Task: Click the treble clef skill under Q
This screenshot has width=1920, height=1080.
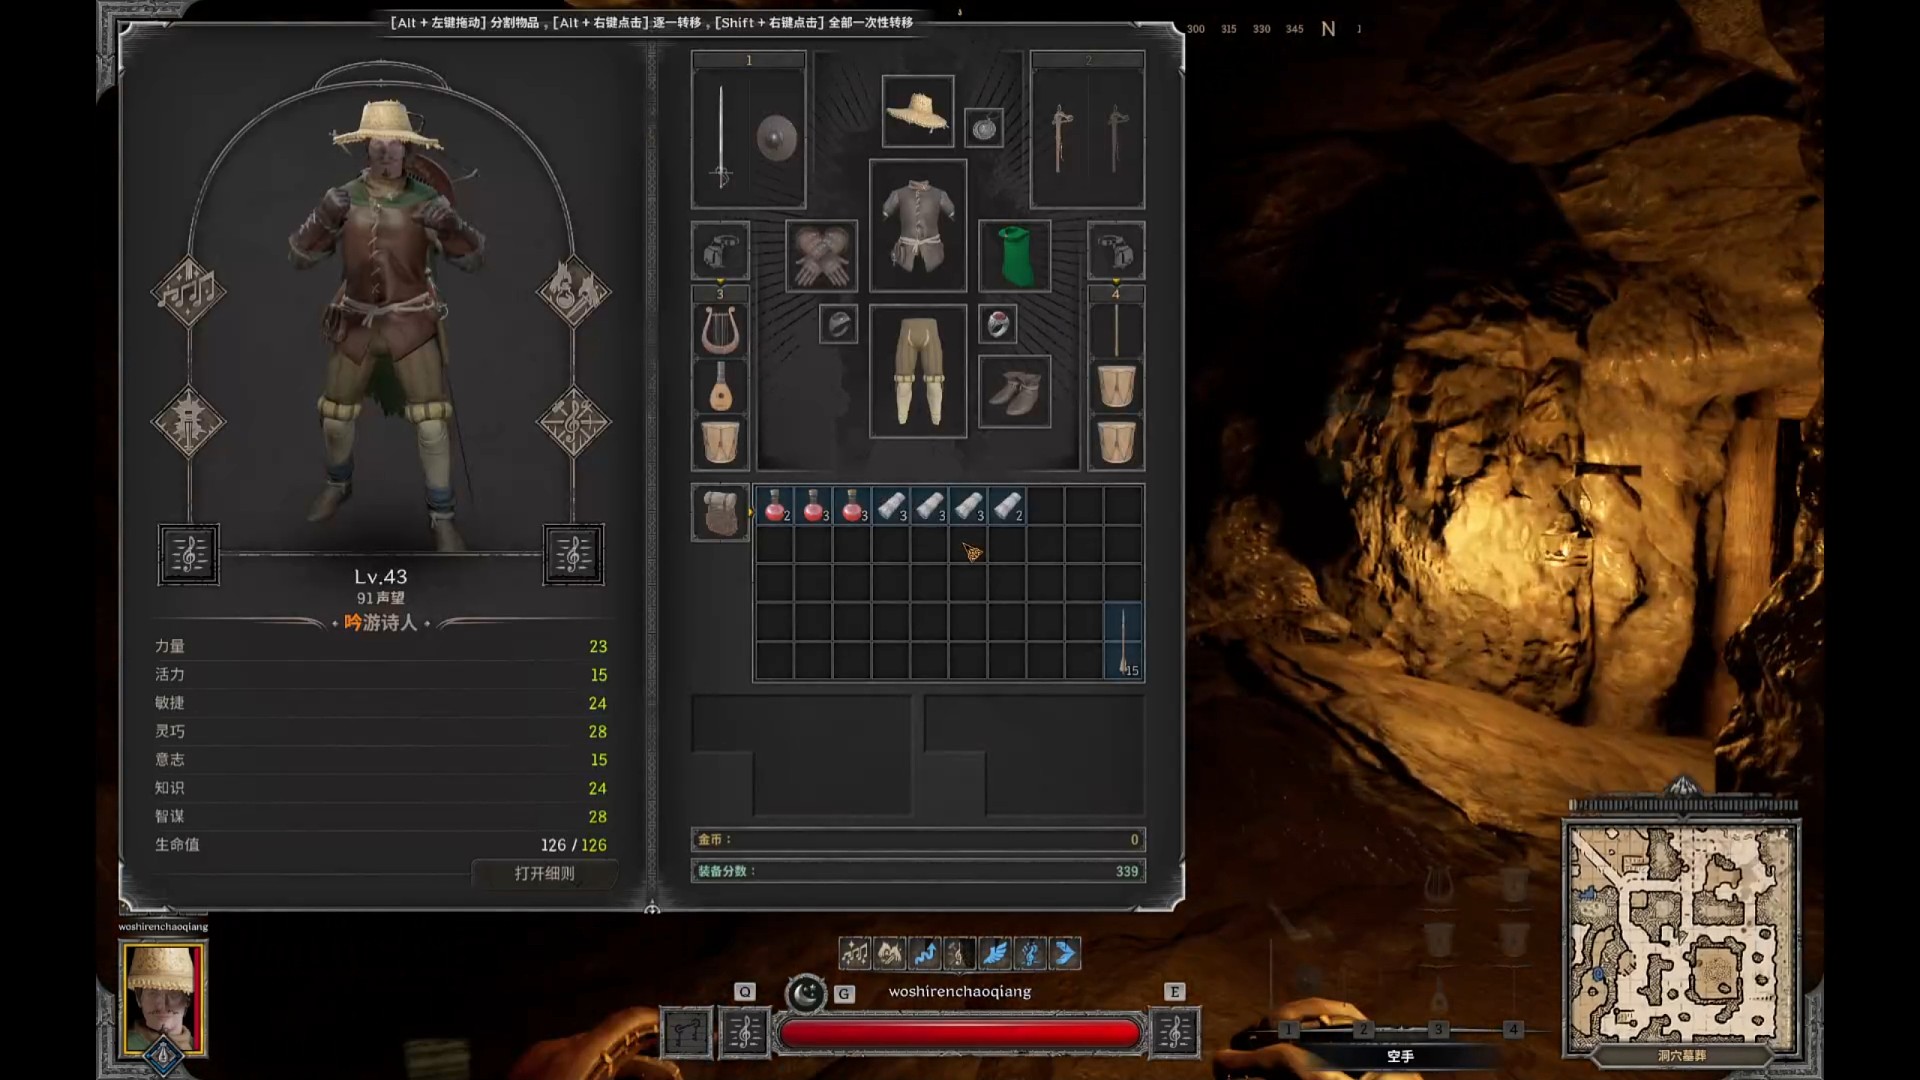Action: pyautogui.click(x=743, y=1032)
